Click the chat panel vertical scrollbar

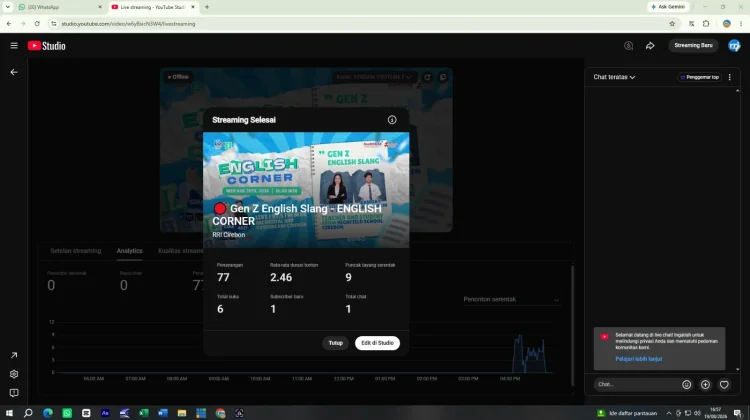click(x=738, y=230)
